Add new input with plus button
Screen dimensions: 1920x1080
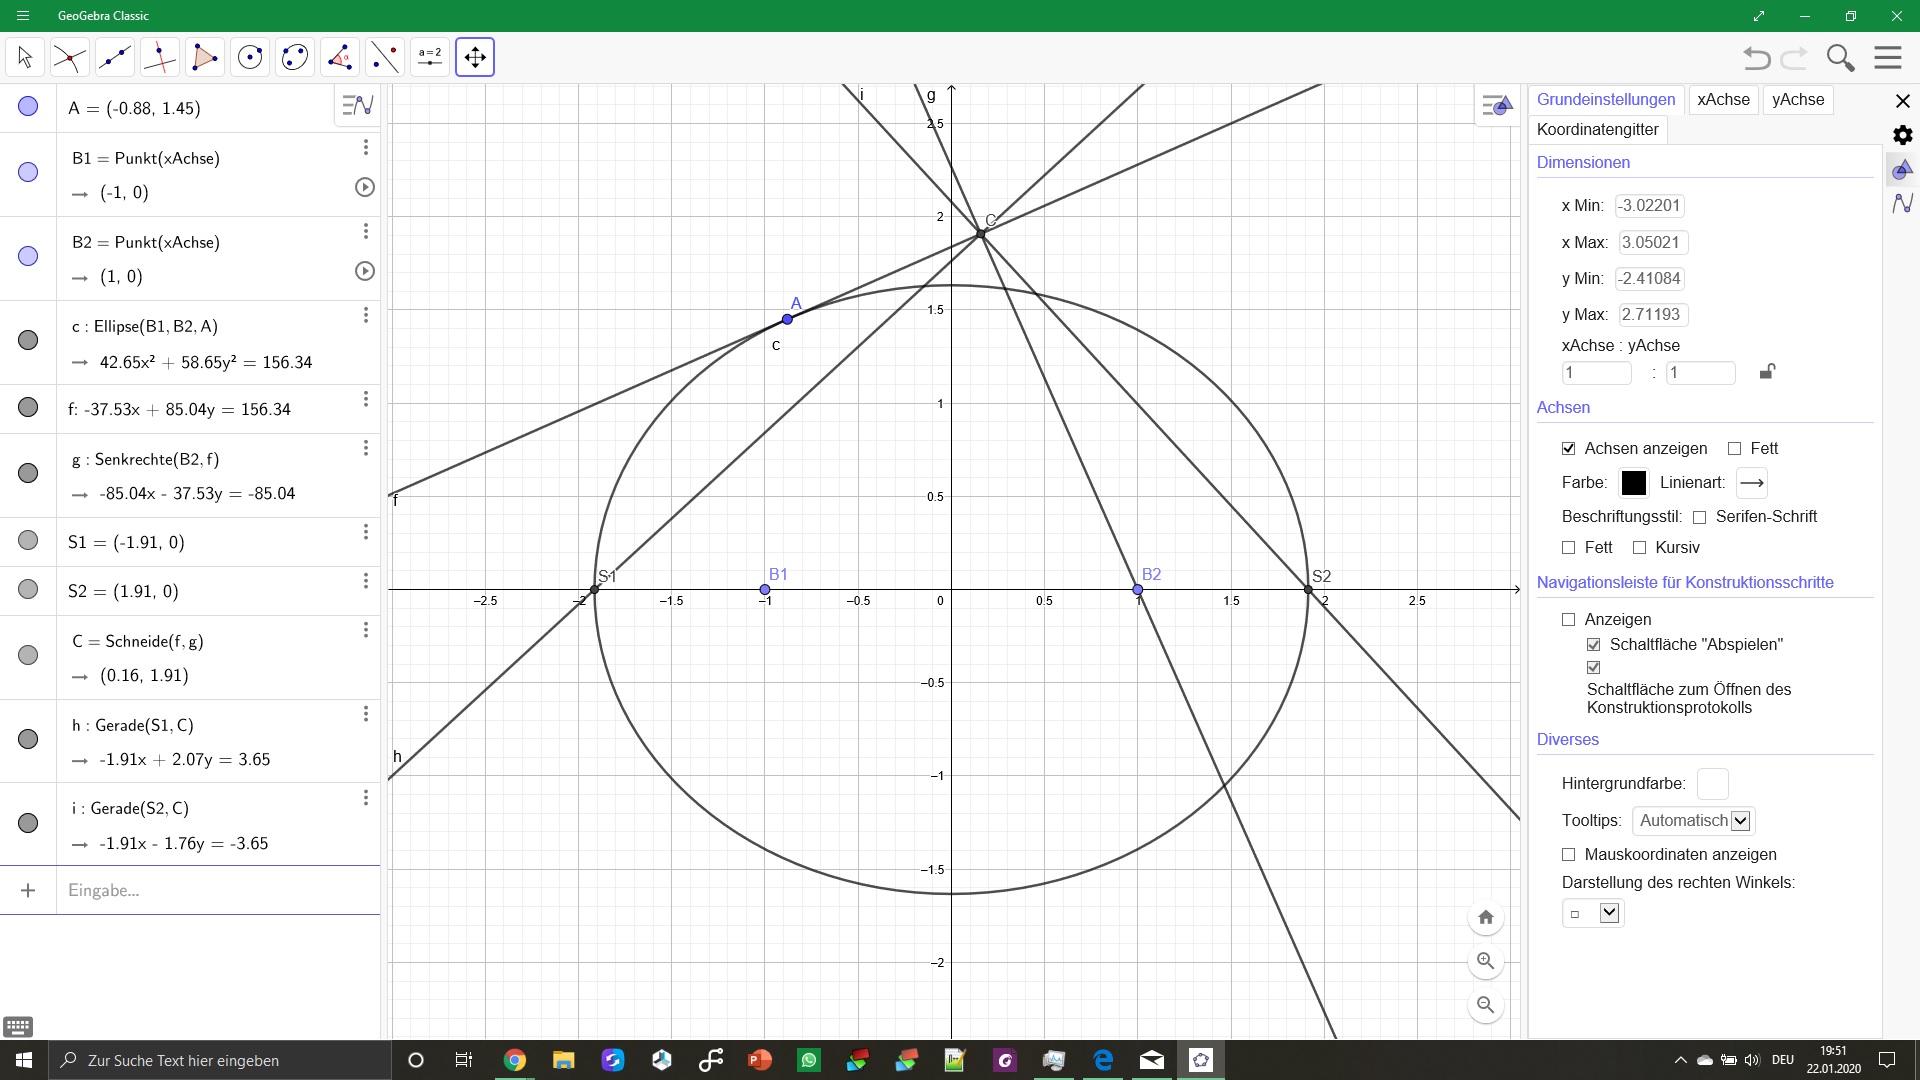(28, 890)
